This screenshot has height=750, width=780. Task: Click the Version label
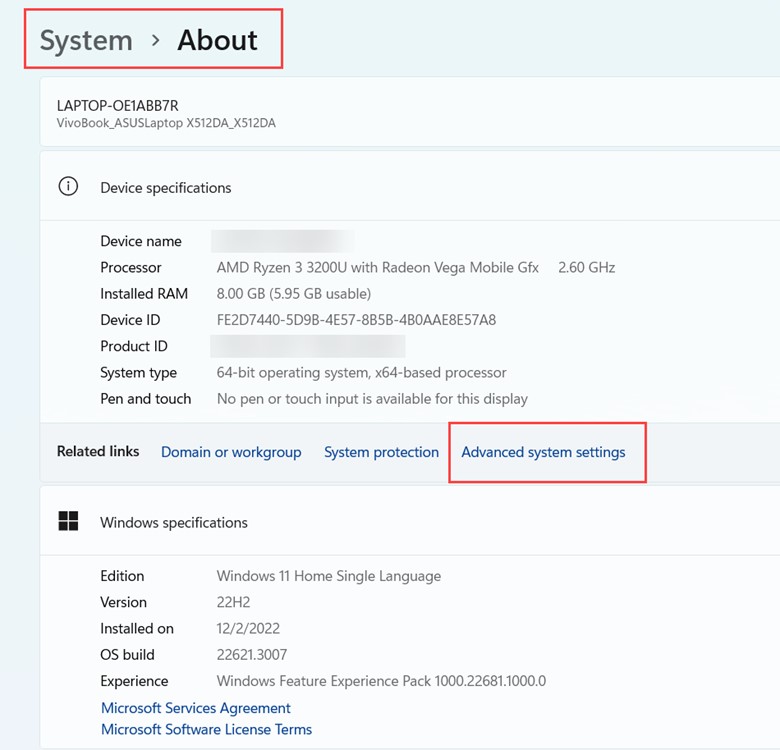123,602
